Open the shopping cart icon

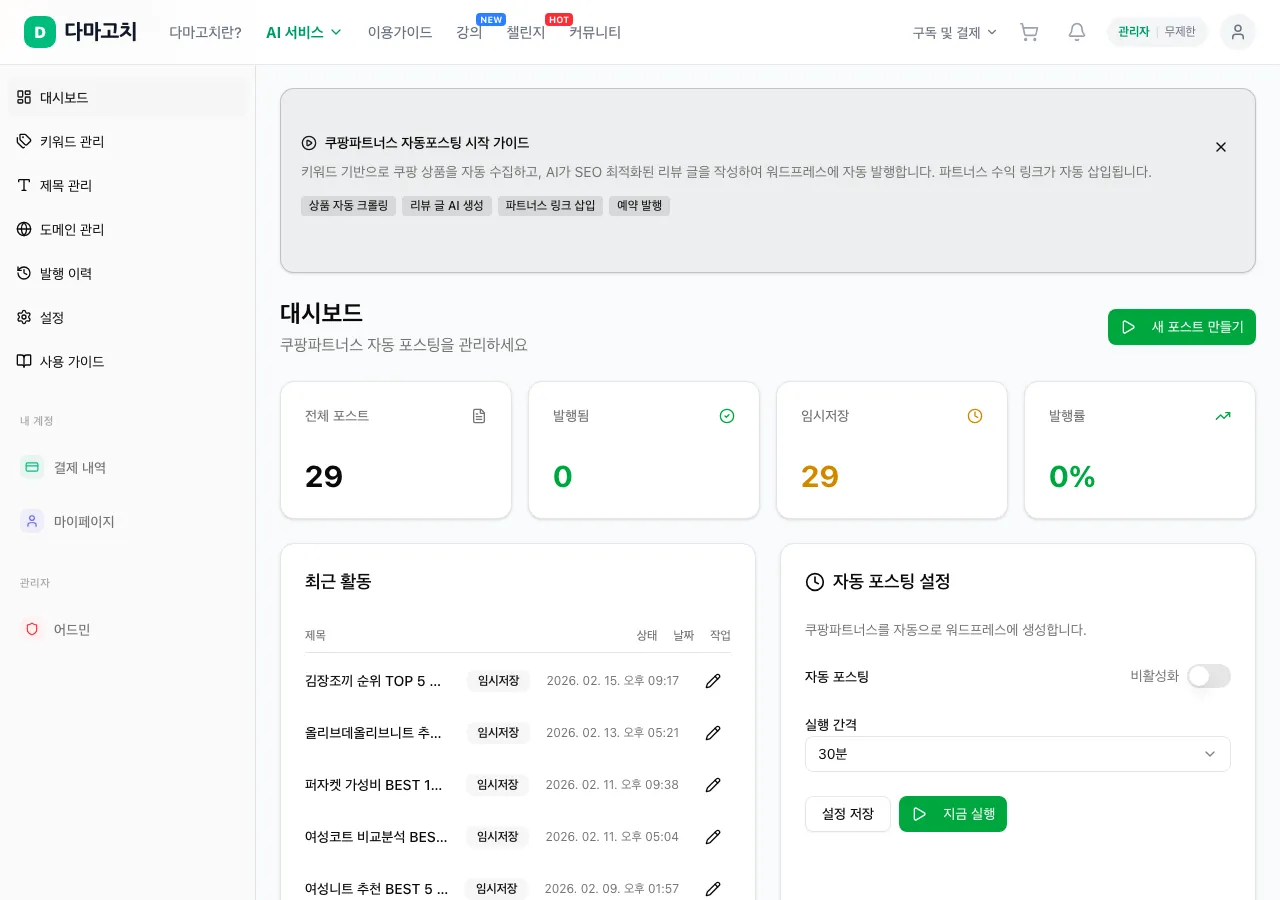(x=1029, y=32)
